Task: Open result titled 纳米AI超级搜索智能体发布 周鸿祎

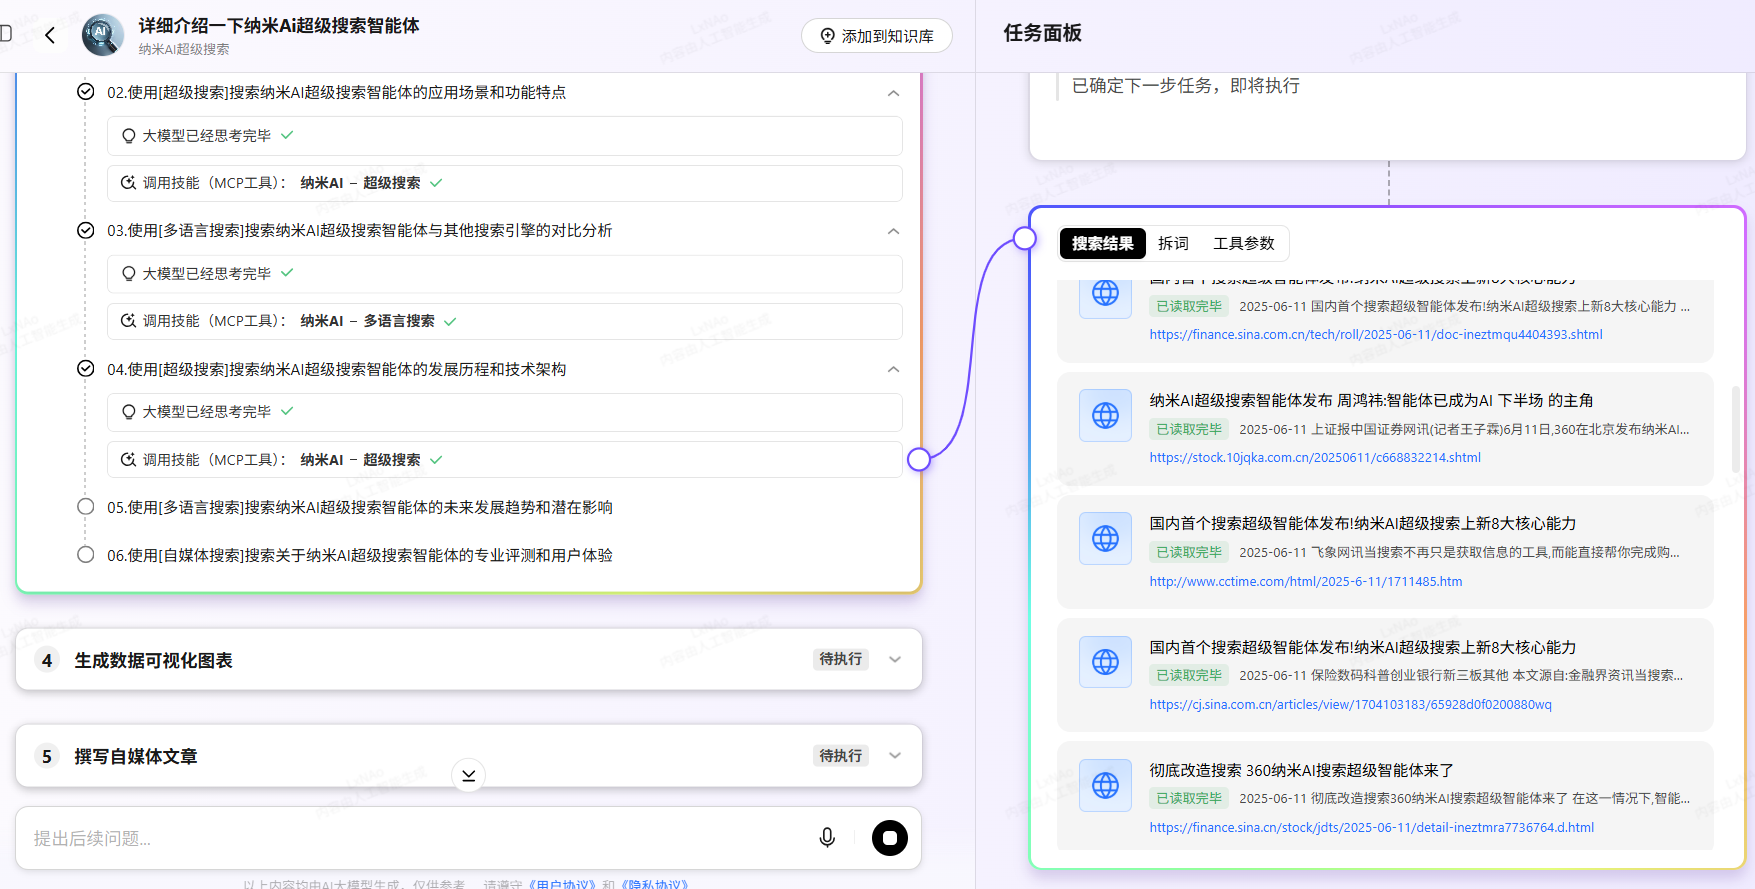Action: [x=1371, y=400]
